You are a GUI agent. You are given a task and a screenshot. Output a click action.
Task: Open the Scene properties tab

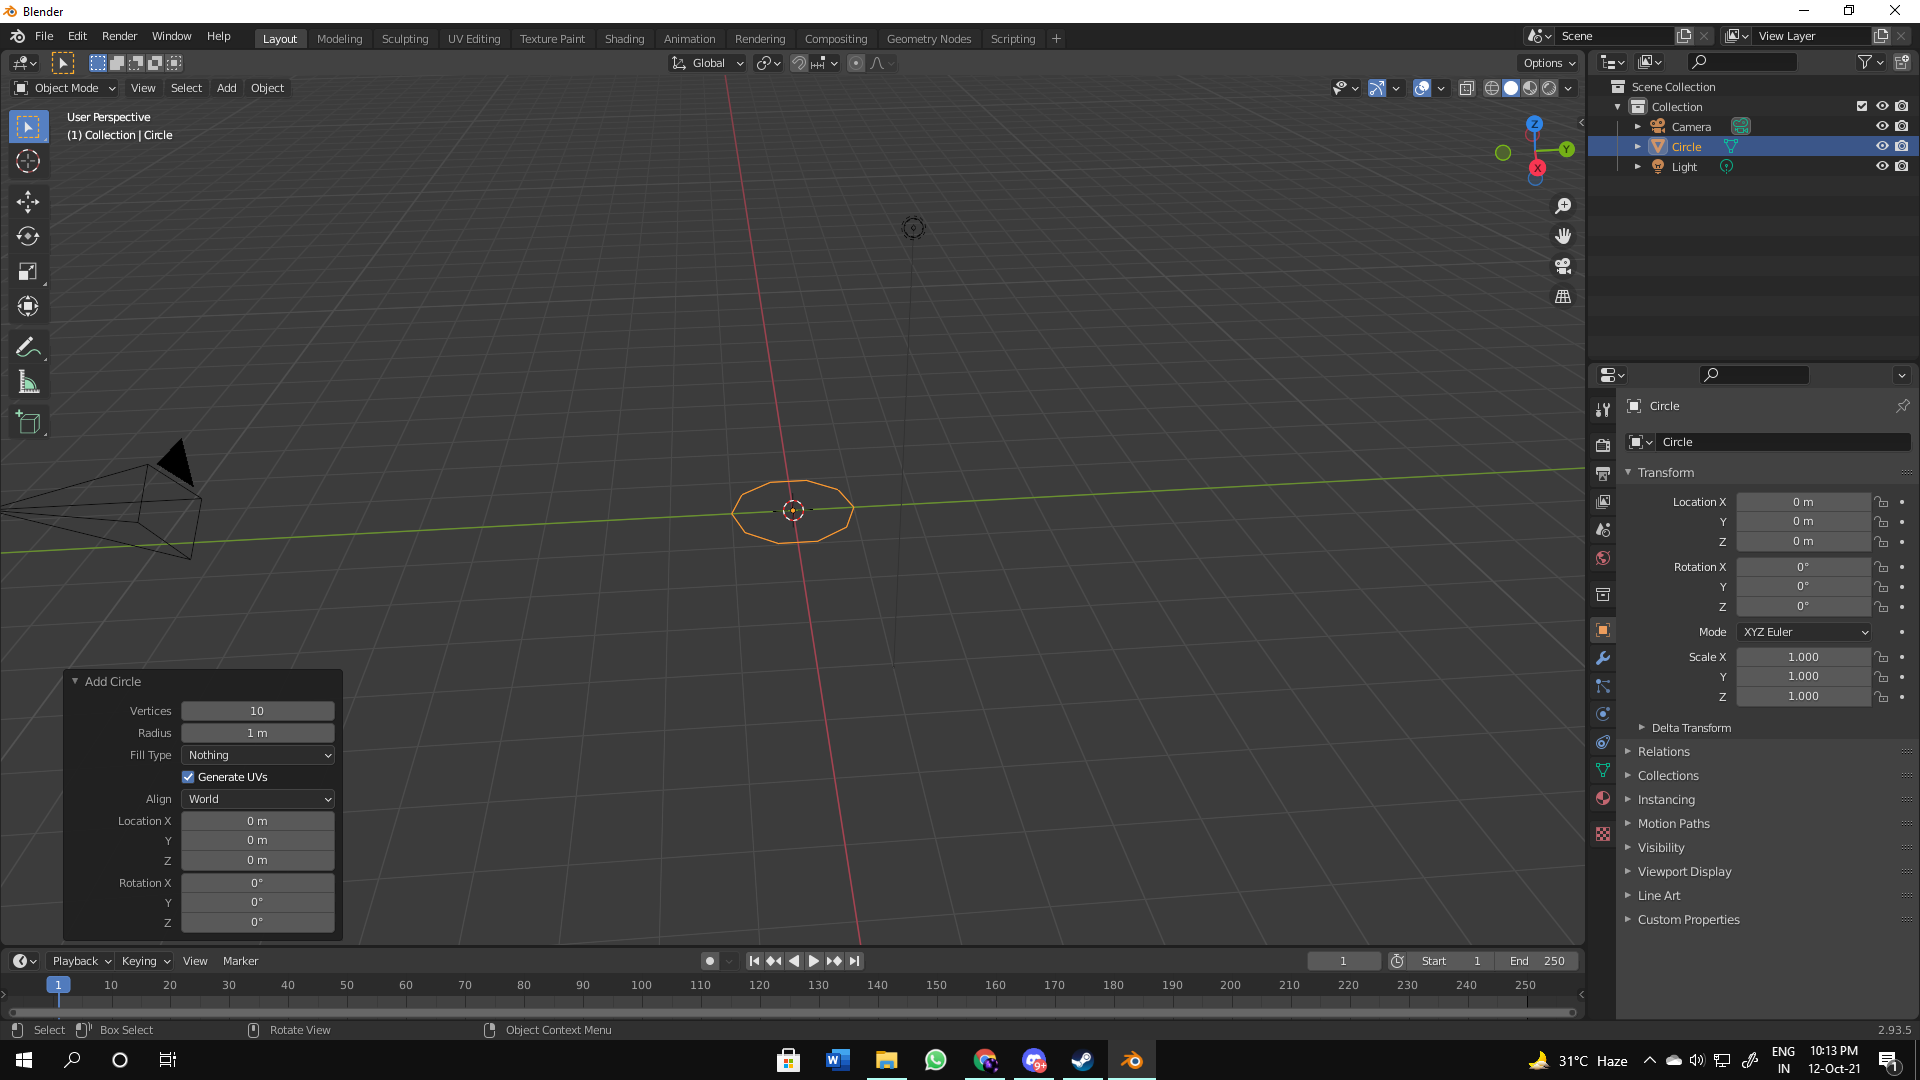click(x=1603, y=530)
